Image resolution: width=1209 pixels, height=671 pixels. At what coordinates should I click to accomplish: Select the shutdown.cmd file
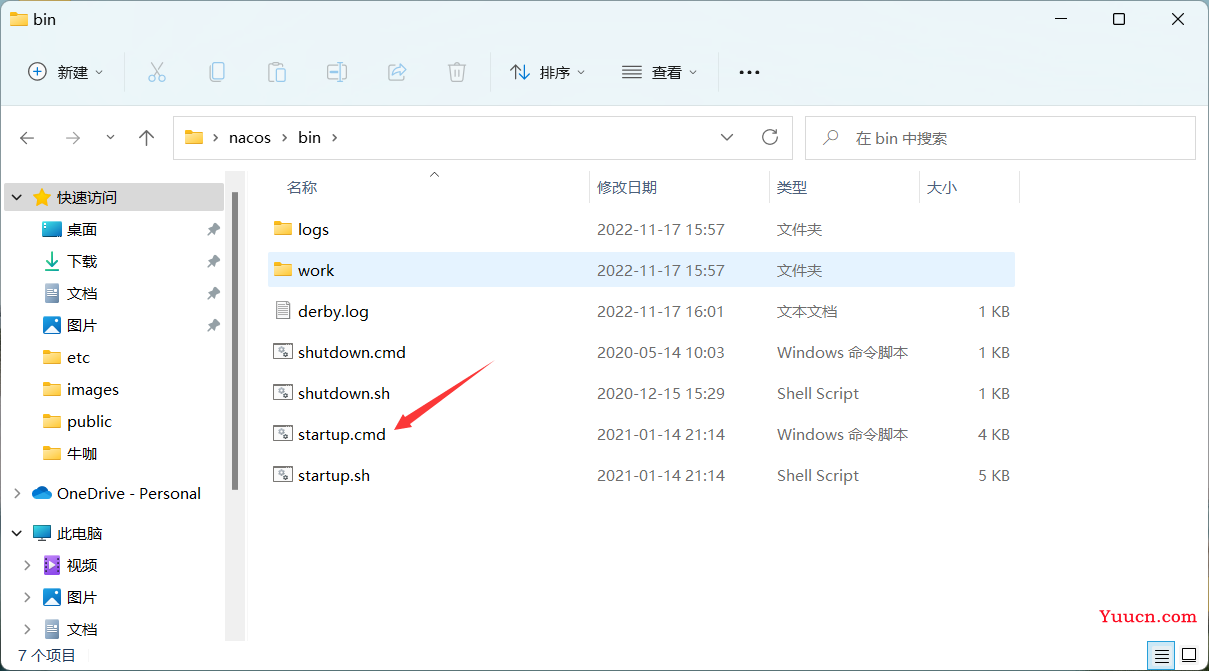coord(641,352)
